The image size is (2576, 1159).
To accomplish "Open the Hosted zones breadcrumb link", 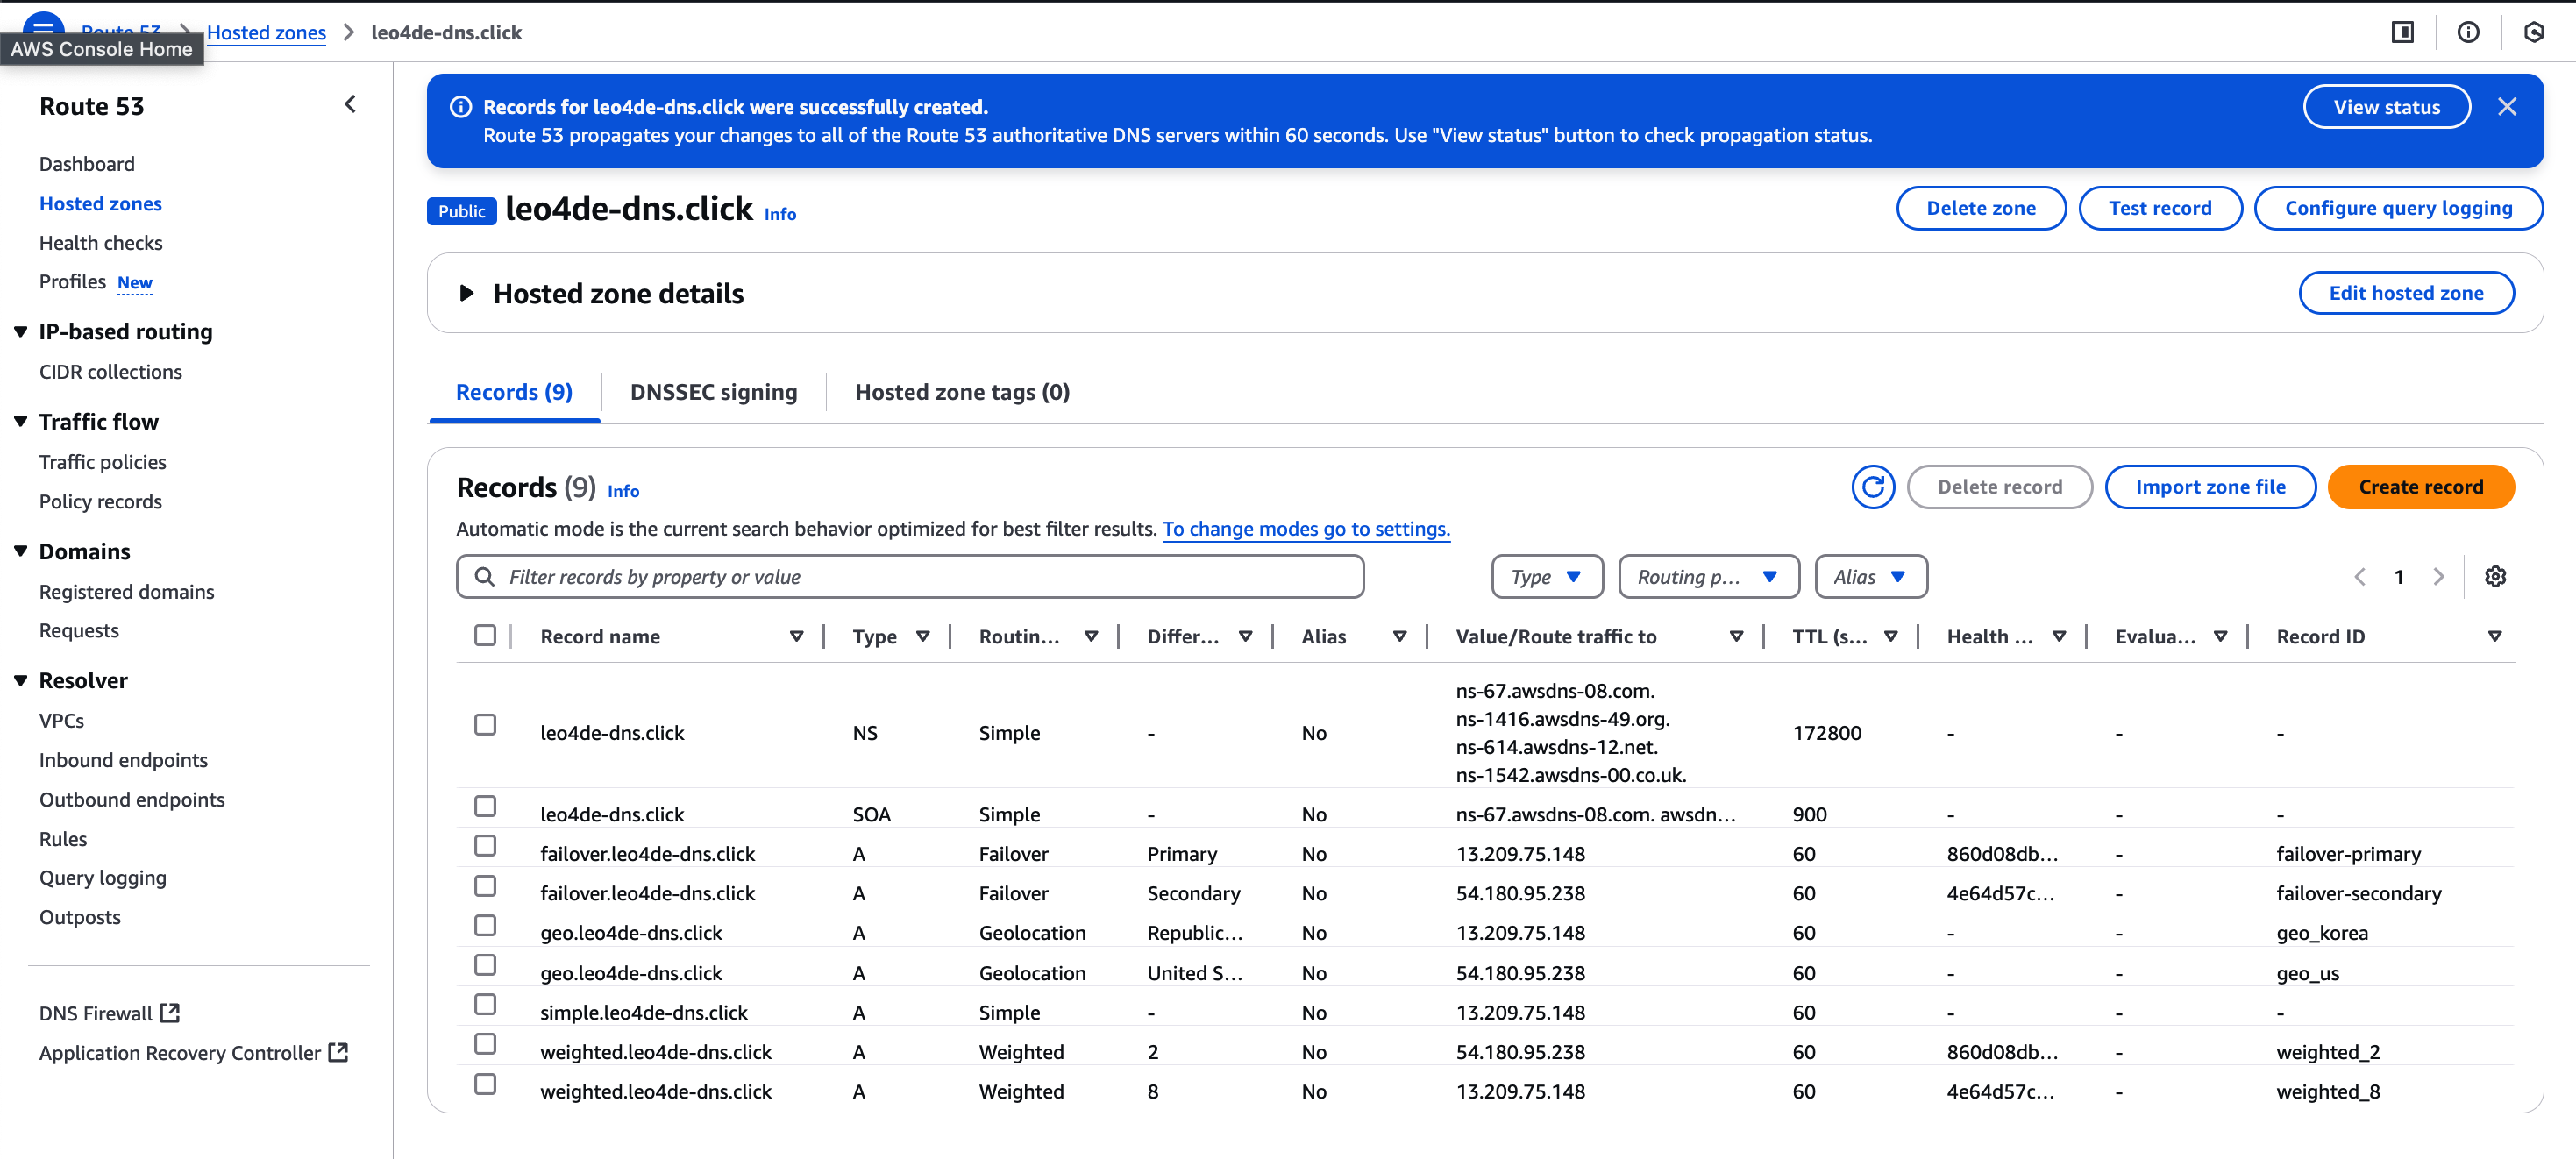I will (266, 32).
